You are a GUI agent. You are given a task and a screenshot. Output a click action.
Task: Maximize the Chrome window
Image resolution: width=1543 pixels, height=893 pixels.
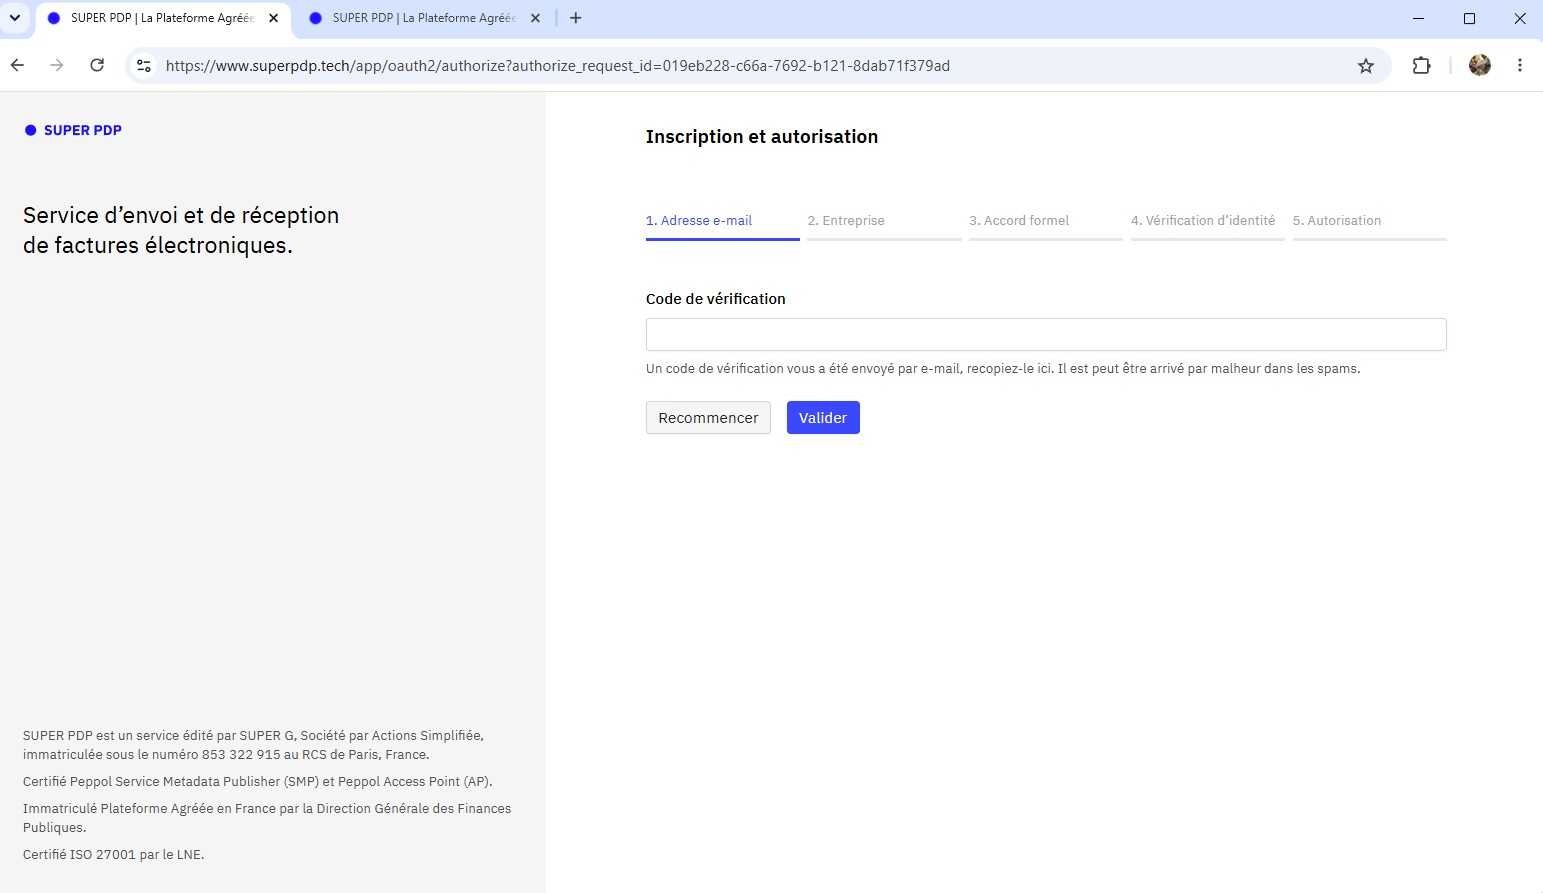[1469, 18]
